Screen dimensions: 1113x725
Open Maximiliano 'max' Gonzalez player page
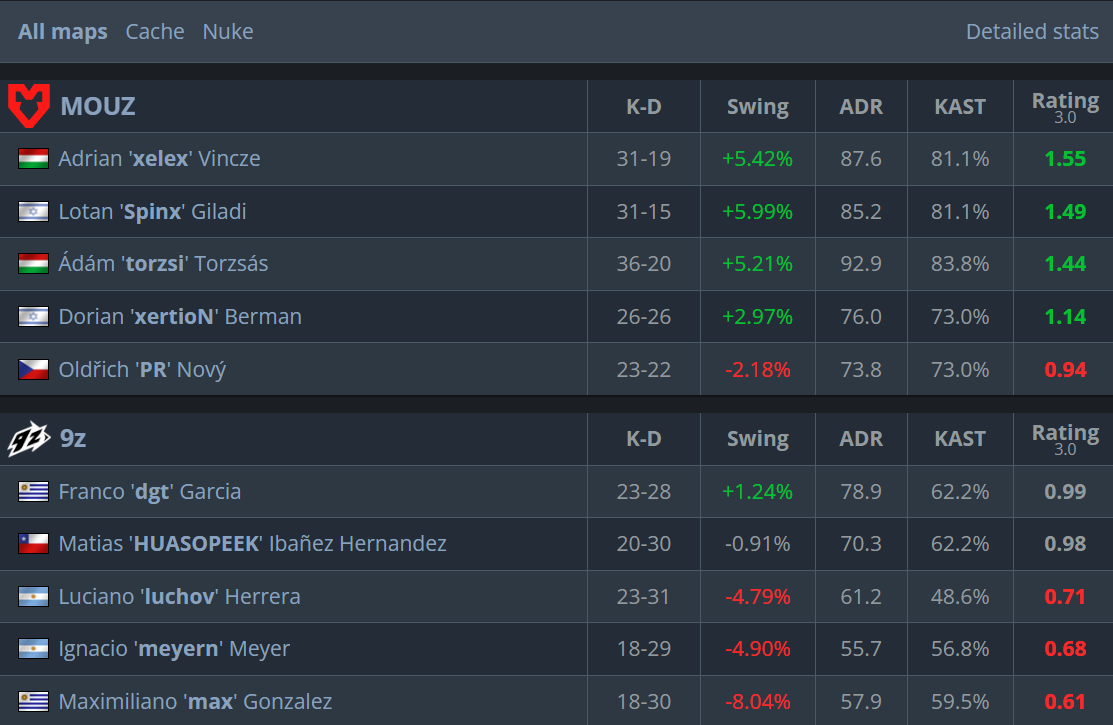[195, 702]
